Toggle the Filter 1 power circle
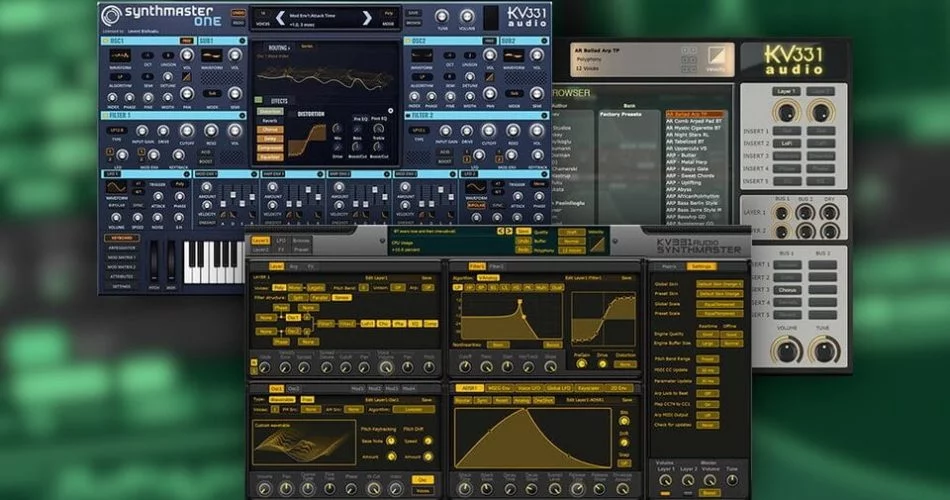 coord(242,115)
